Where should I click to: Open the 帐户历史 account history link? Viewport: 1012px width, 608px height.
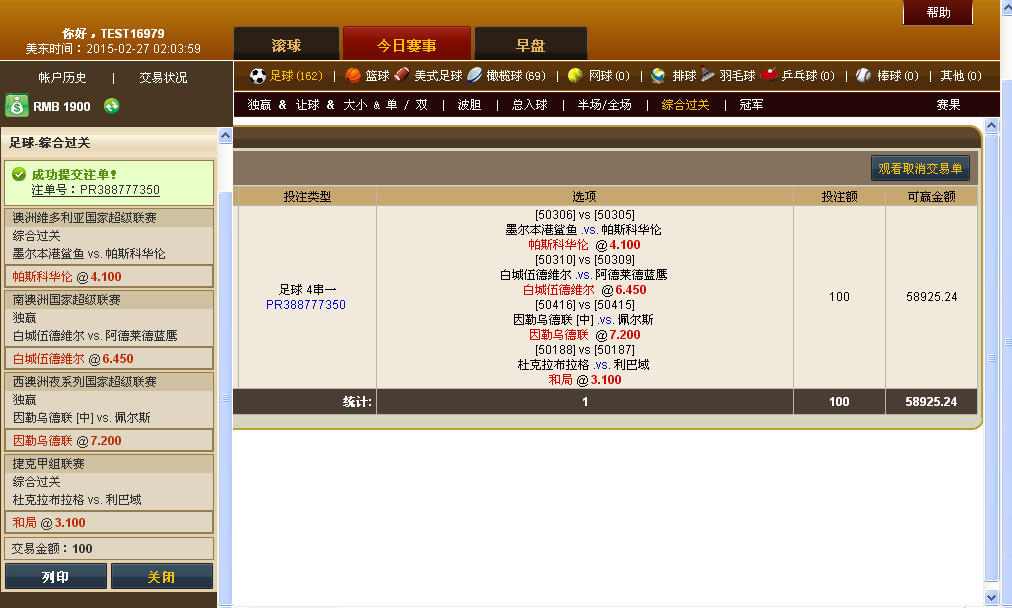click(x=62, y=78)
